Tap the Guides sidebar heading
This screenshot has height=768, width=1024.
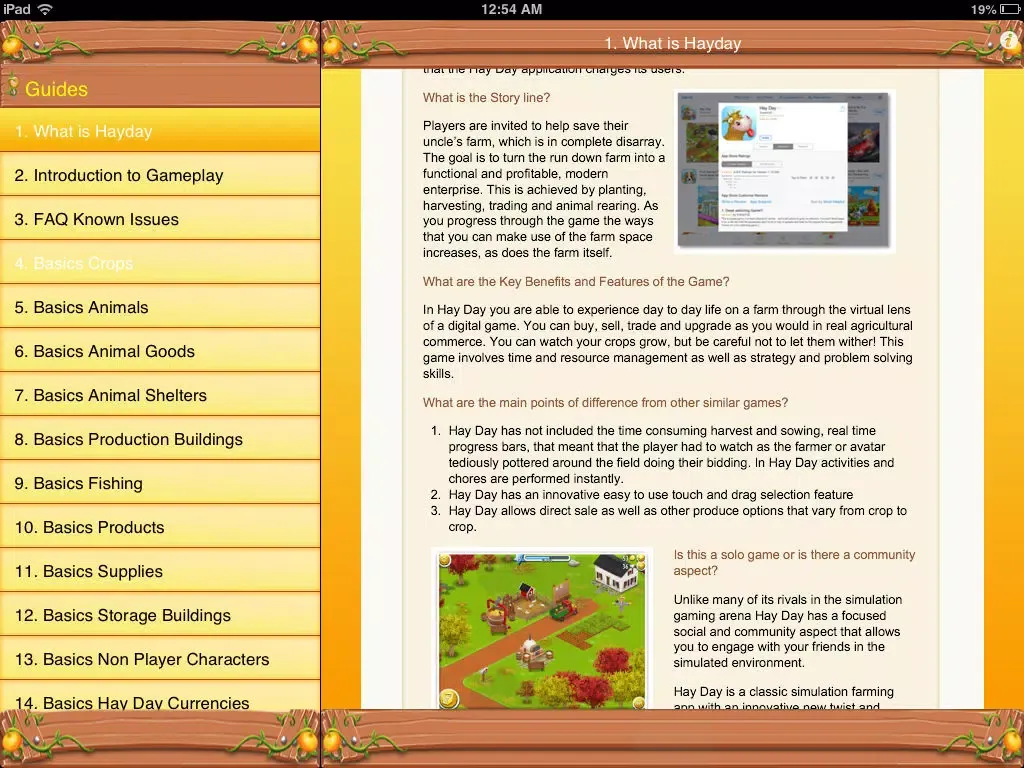[56, 89]
